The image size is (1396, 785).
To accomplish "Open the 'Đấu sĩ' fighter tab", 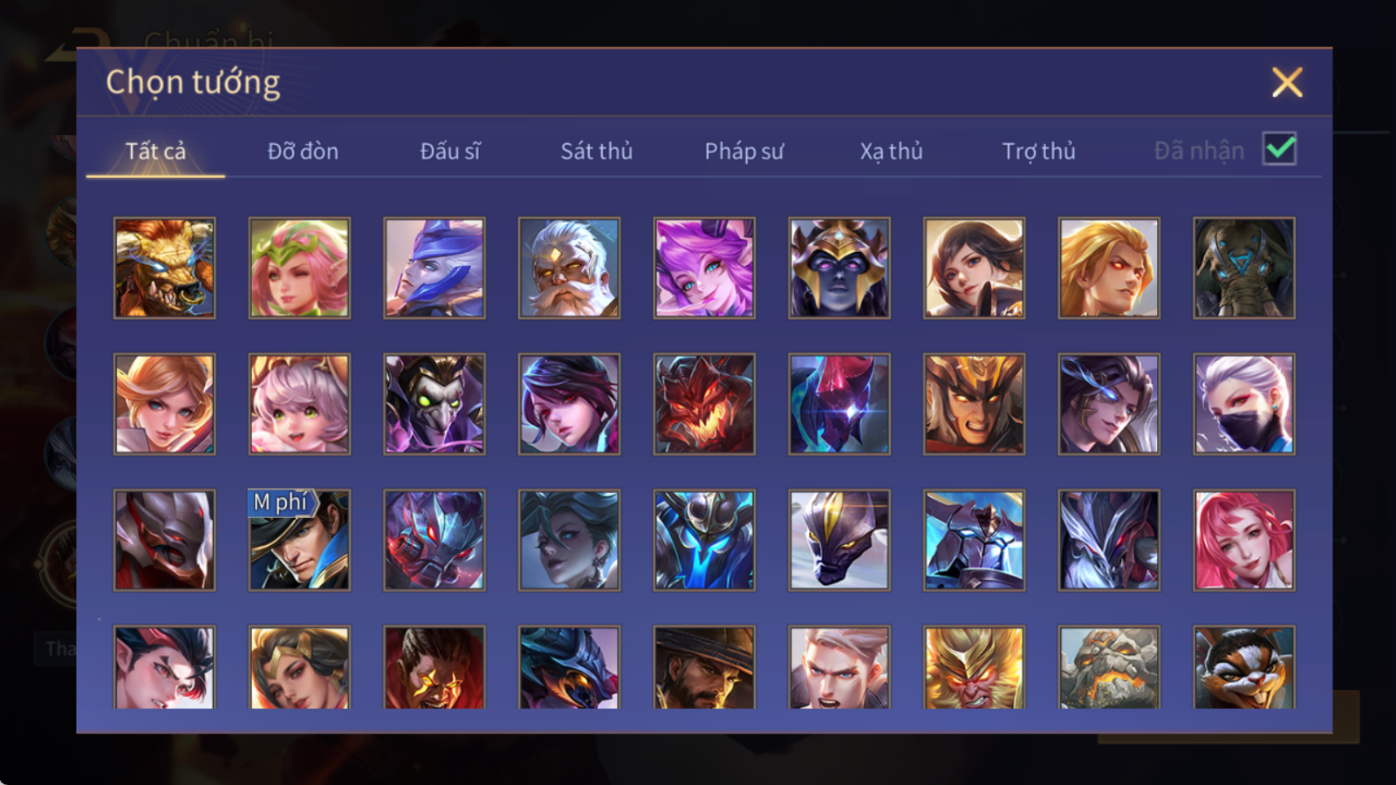I will click(x=450, y=151).
